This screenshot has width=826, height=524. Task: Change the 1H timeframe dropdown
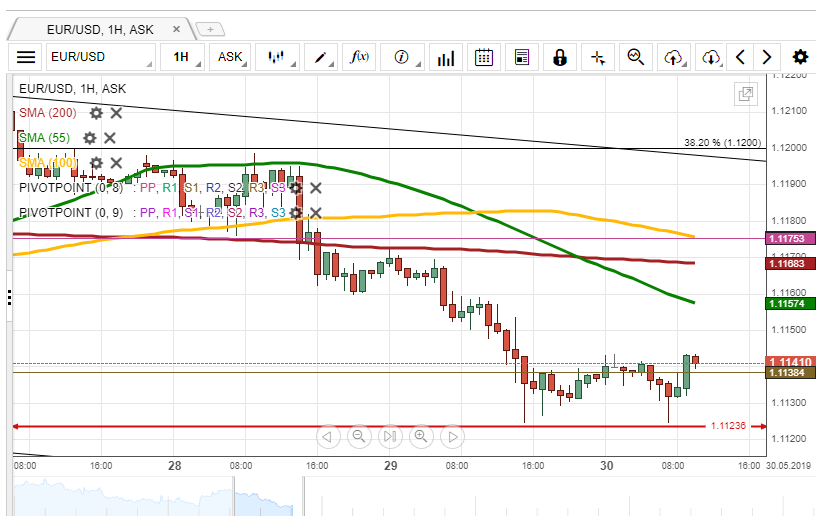pos(182,57)
